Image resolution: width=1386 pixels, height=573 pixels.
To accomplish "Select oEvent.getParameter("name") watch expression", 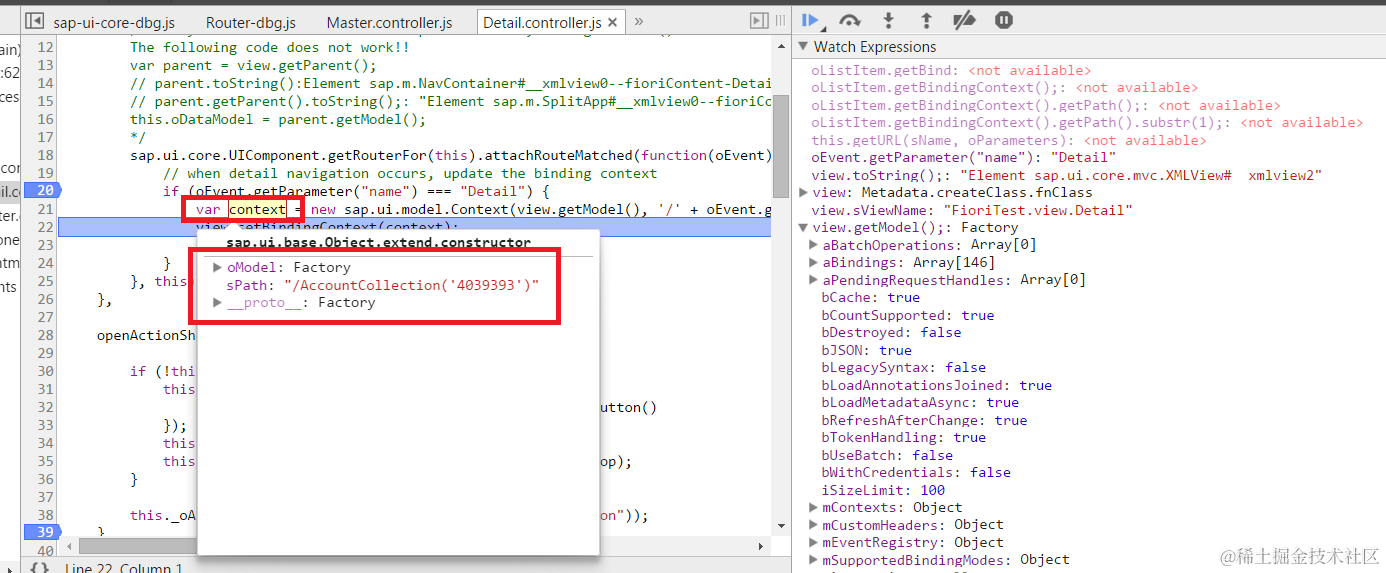I will coord(963,158).
